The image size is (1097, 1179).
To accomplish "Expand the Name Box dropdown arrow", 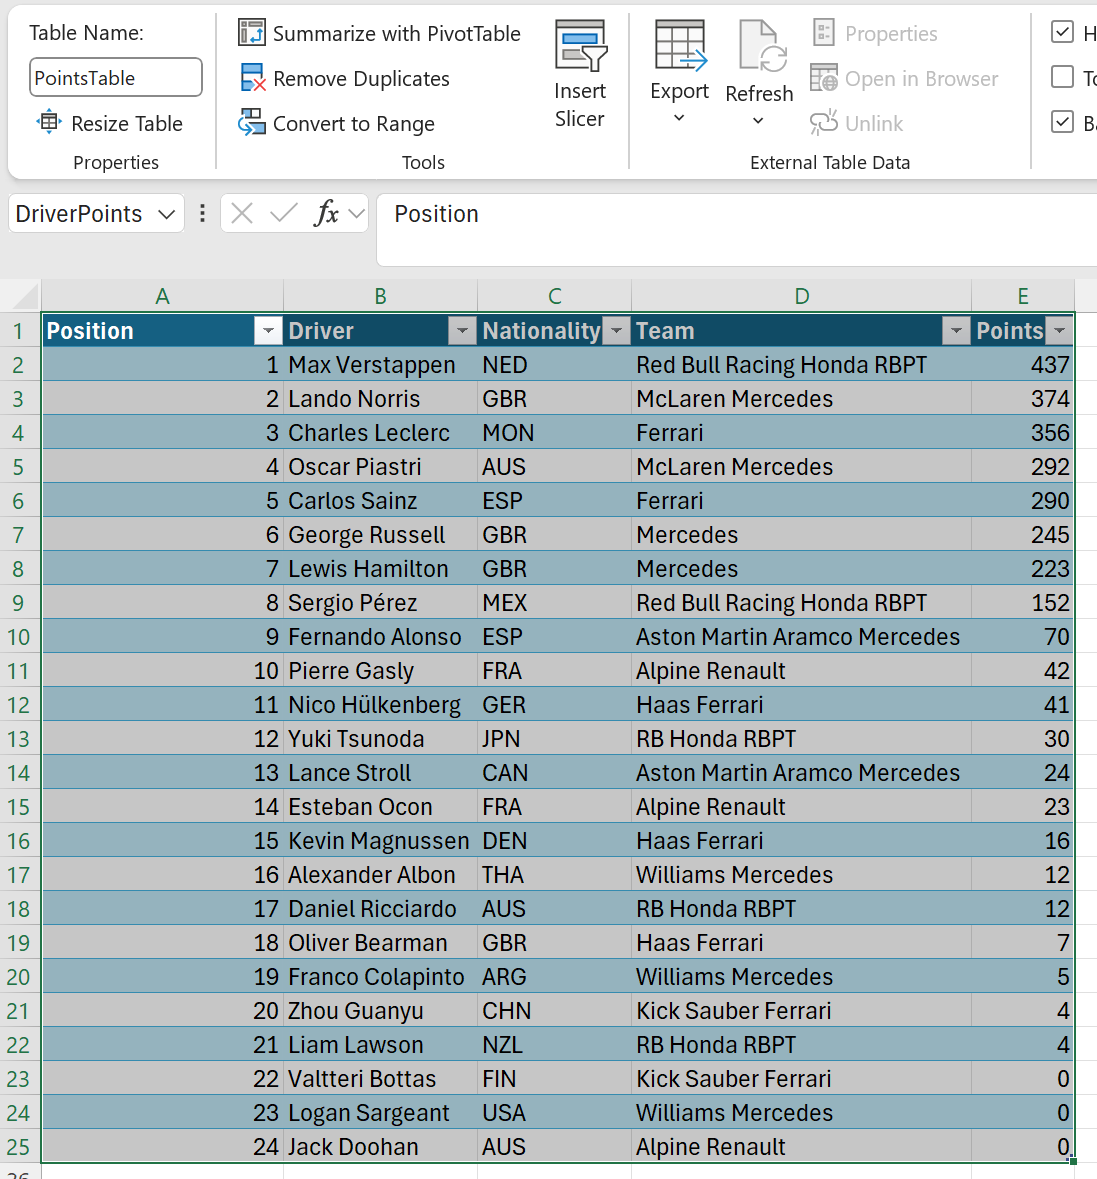I will (167, 214).
